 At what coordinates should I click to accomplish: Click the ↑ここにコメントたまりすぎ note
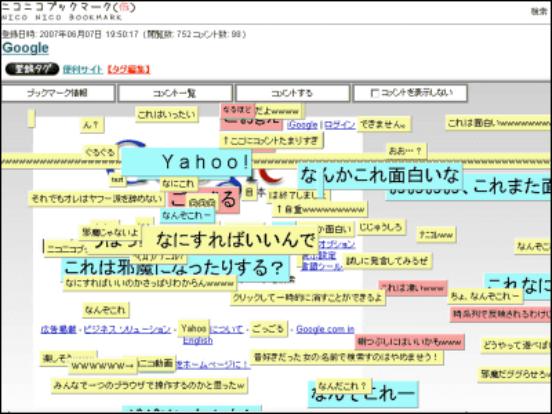pos(271,141)
